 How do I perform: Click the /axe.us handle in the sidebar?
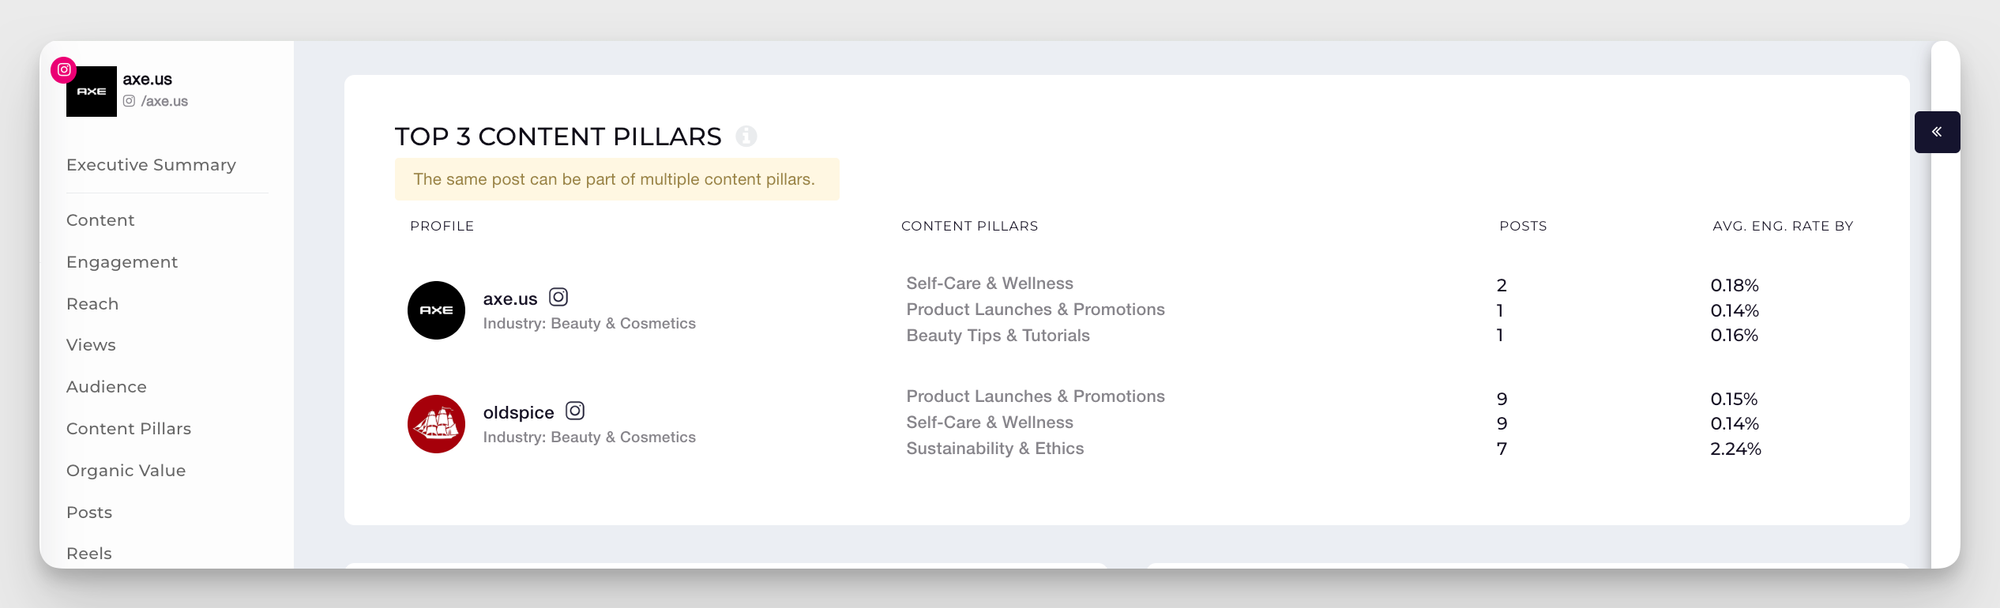[165, 101]
